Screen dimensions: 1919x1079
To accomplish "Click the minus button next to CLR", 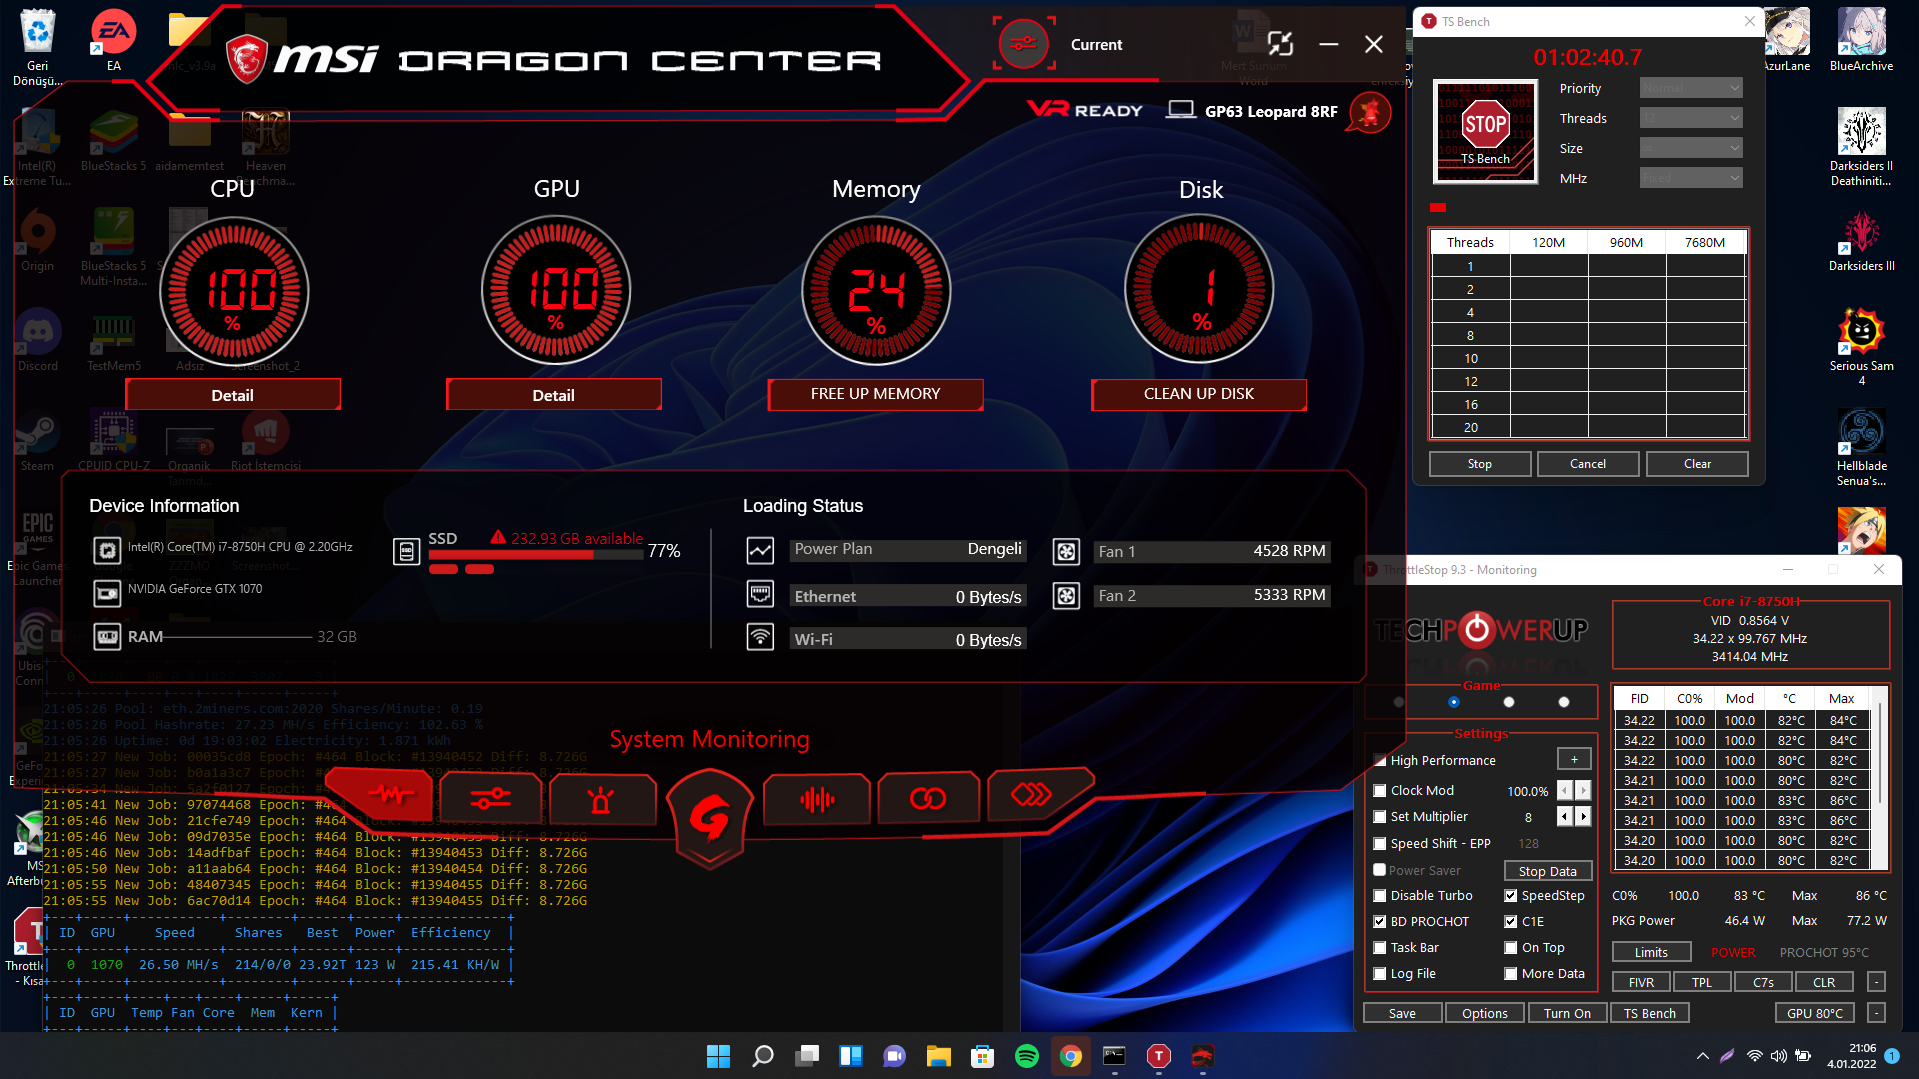I will point(1877,983).
